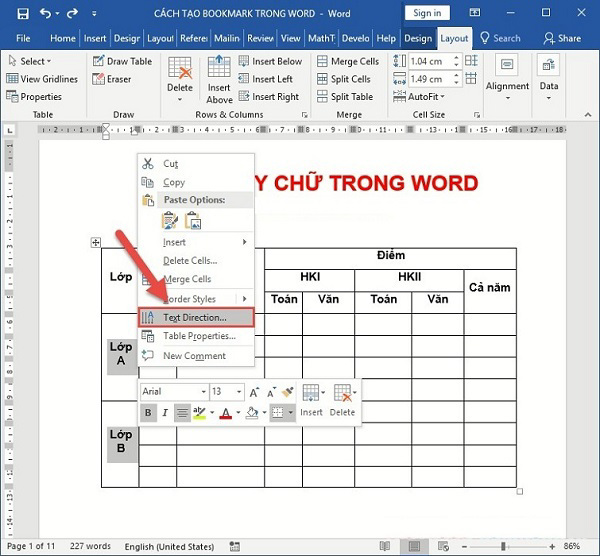Viewport: 600px width, 556px height.
Task: Click Split Table in the ribbon
Action: click(345, 96)
